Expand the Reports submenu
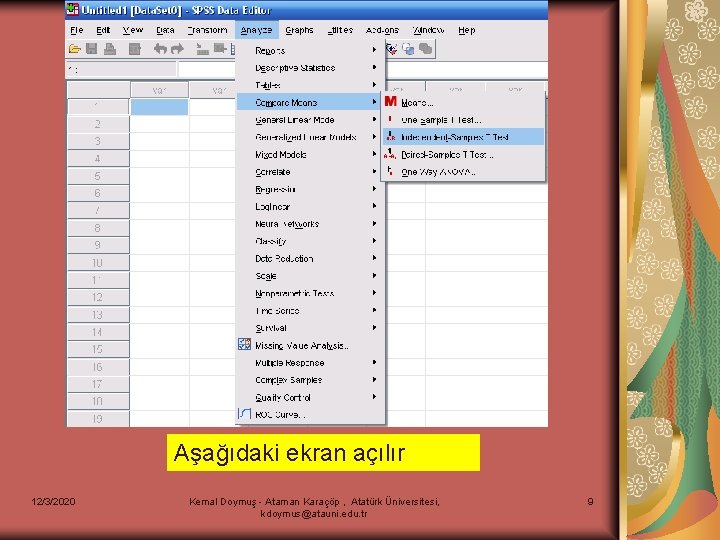Image resolution: width=720 pixels, height=540 pixels. [310, 51]
